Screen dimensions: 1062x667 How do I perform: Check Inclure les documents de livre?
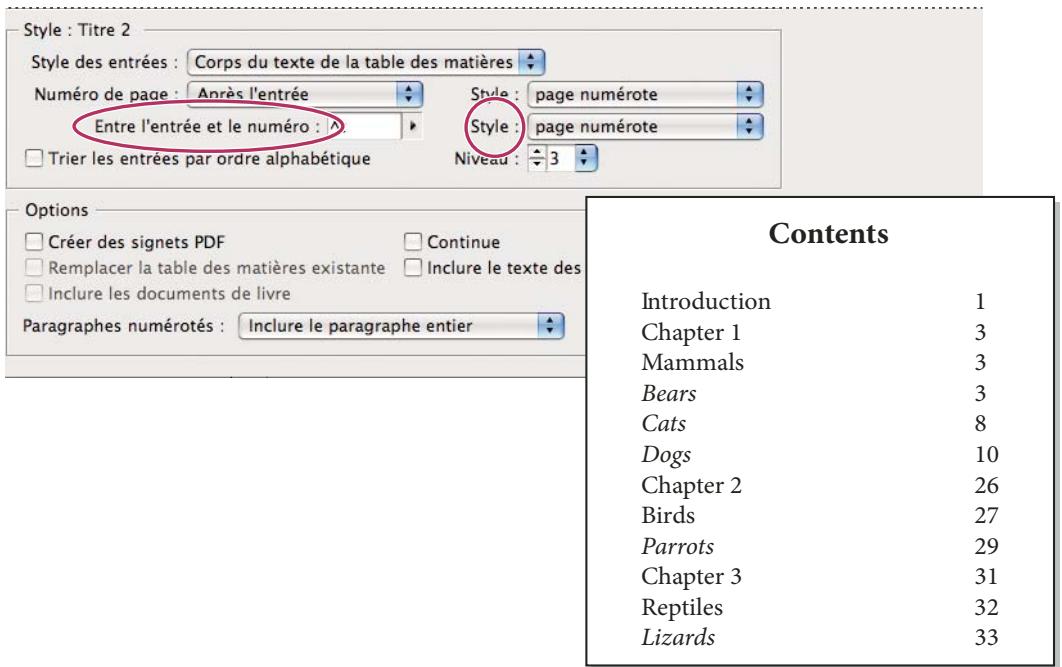34,293
